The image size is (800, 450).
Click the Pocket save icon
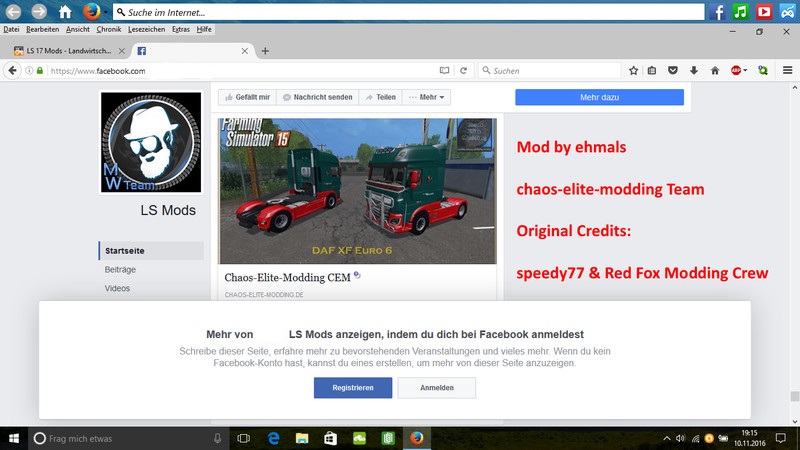(x=673, y=70)
